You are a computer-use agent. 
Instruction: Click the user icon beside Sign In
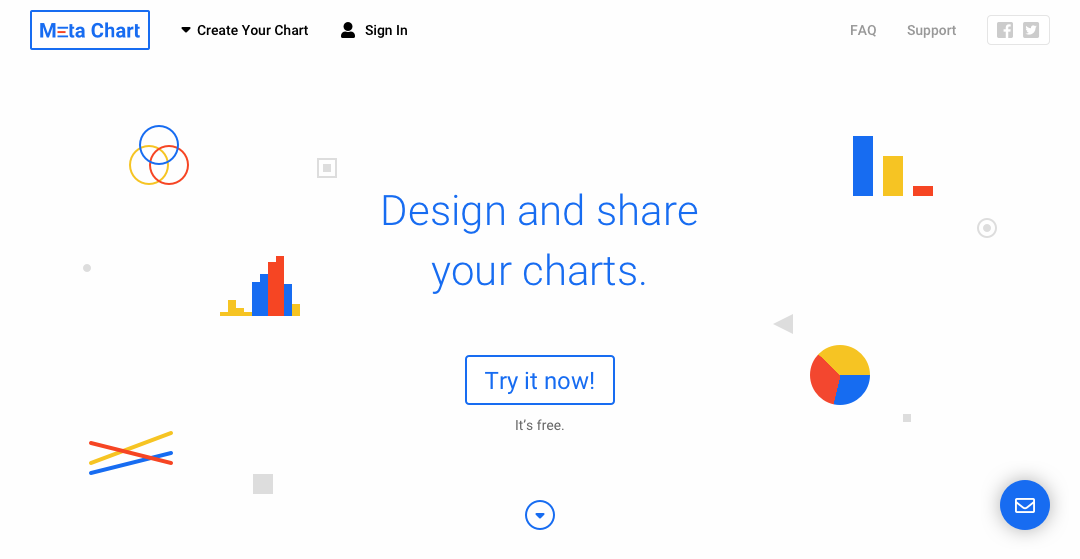pos(348,30)
